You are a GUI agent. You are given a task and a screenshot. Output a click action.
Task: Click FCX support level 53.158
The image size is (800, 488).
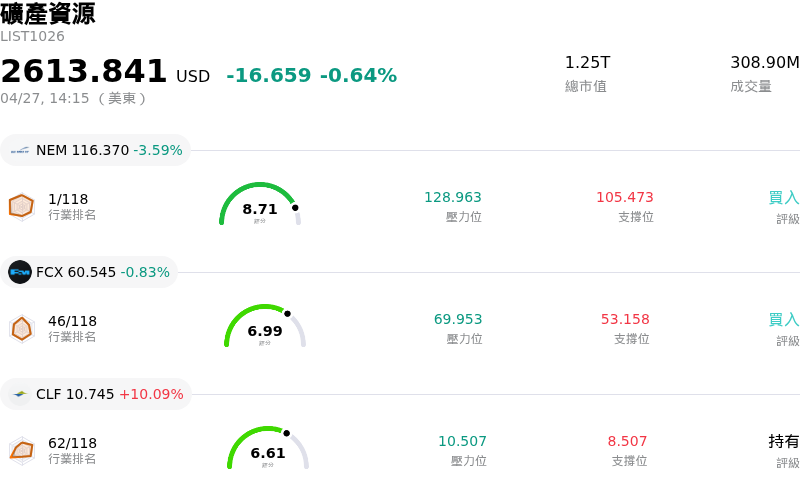[x=625, y=319]
